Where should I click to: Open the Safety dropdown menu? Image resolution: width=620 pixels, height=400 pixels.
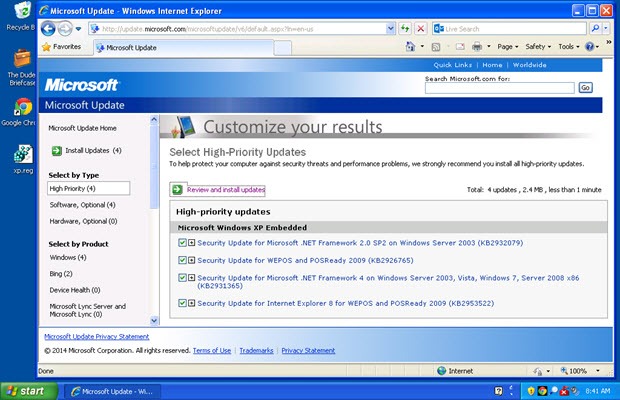[x=539, y=47]
